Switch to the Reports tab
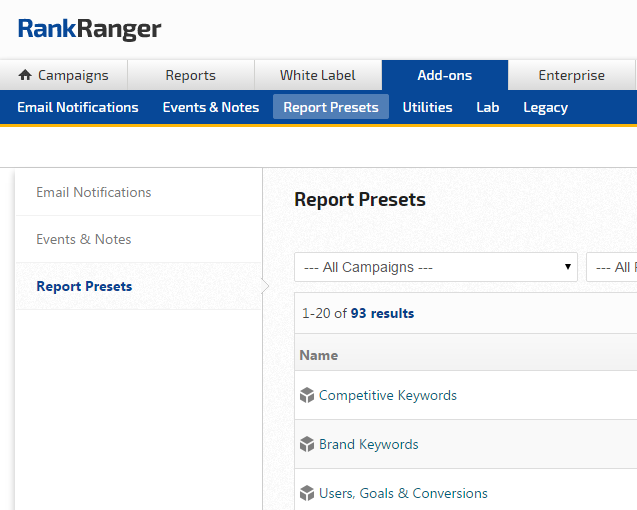The image size is (637, 510). (190, 75)
